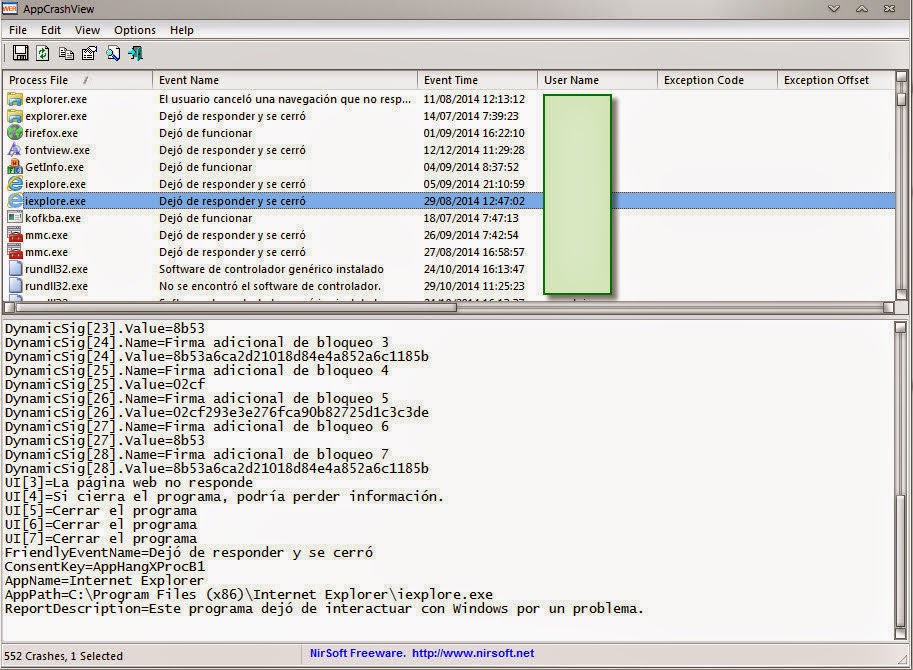Image resolution: width=913 pixels, height=670 pixels.
Task: Click event time 29/08/2014 12:47:02
Action: coord(474,201)
